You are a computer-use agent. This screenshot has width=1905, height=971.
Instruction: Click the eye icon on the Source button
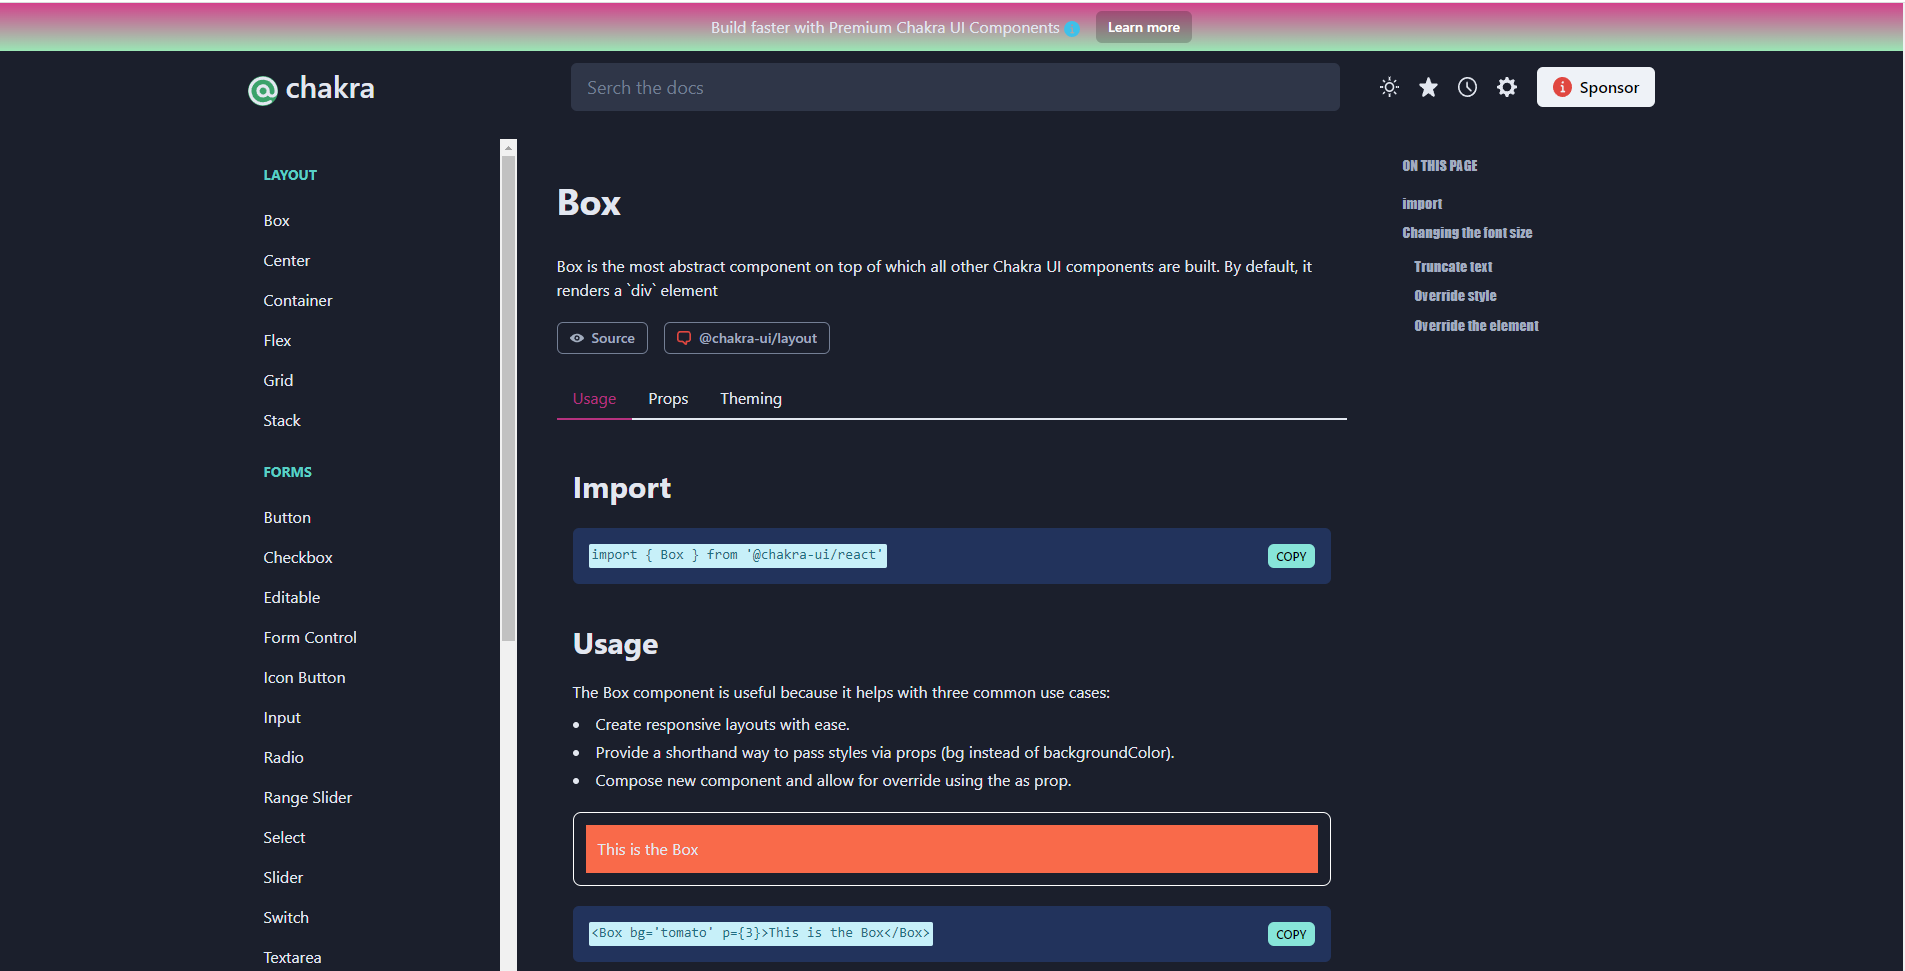pyautogui.click(x=576, y=338)
